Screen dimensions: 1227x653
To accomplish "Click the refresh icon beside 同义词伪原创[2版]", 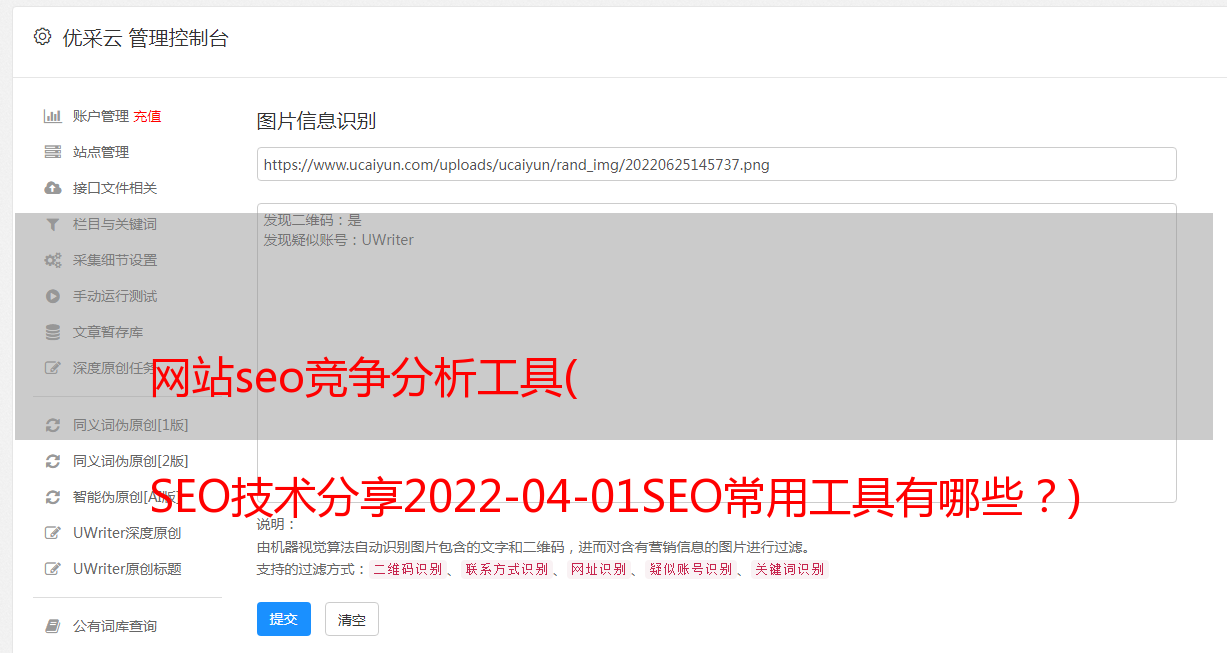I will pos(53,461).
